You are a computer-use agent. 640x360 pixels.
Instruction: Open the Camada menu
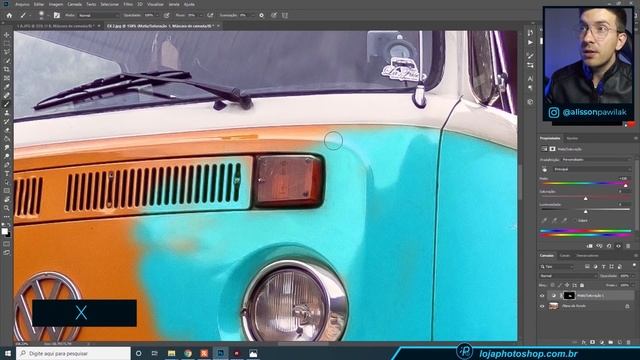(74, 4)
